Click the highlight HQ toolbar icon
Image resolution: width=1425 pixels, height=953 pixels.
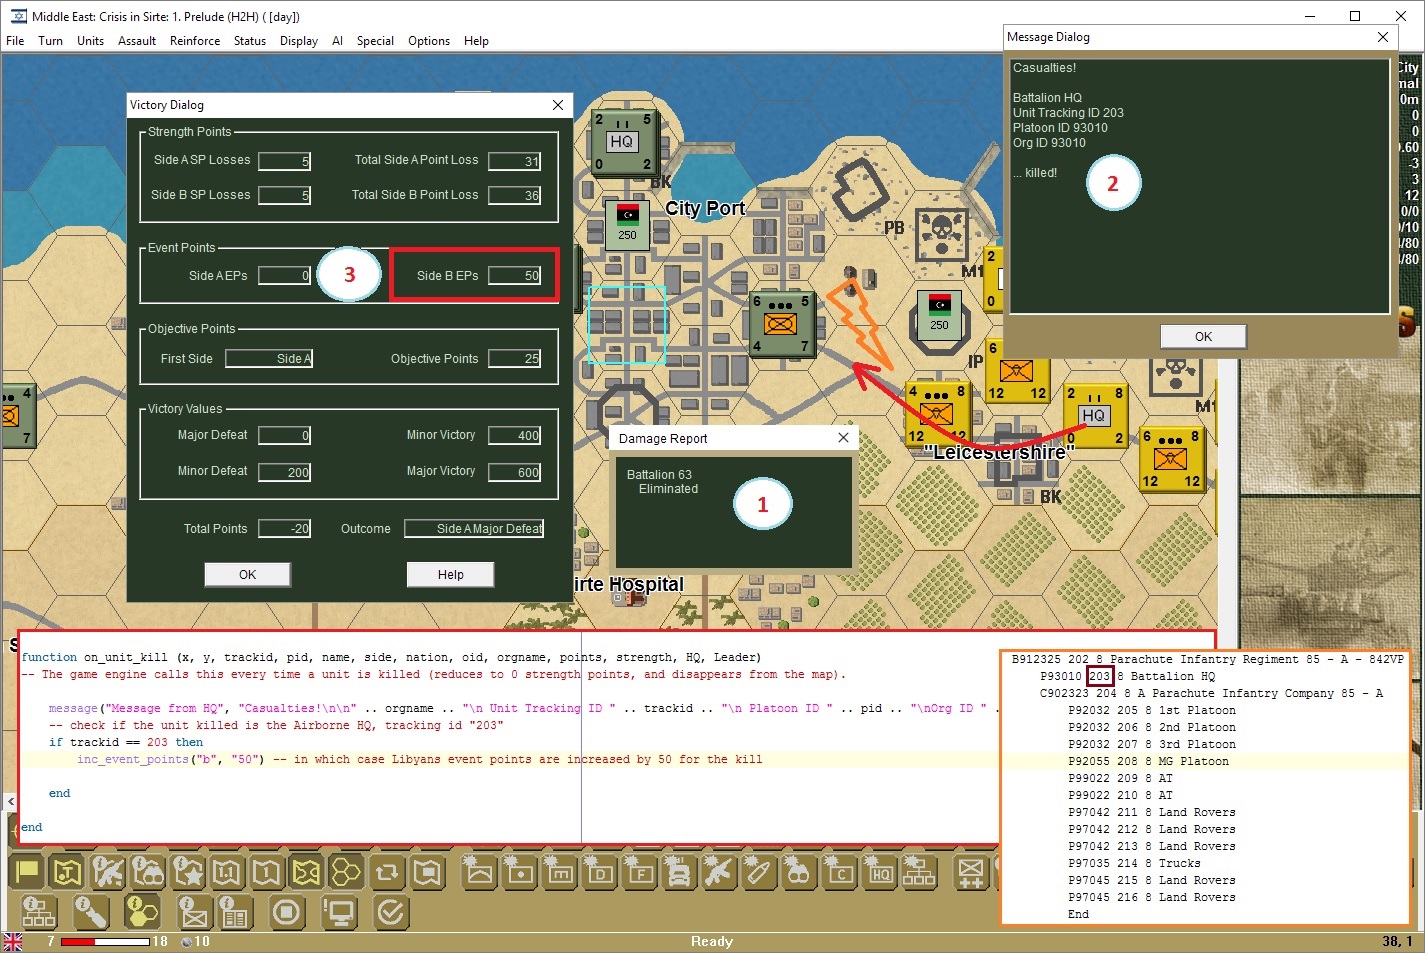(880, 871)
